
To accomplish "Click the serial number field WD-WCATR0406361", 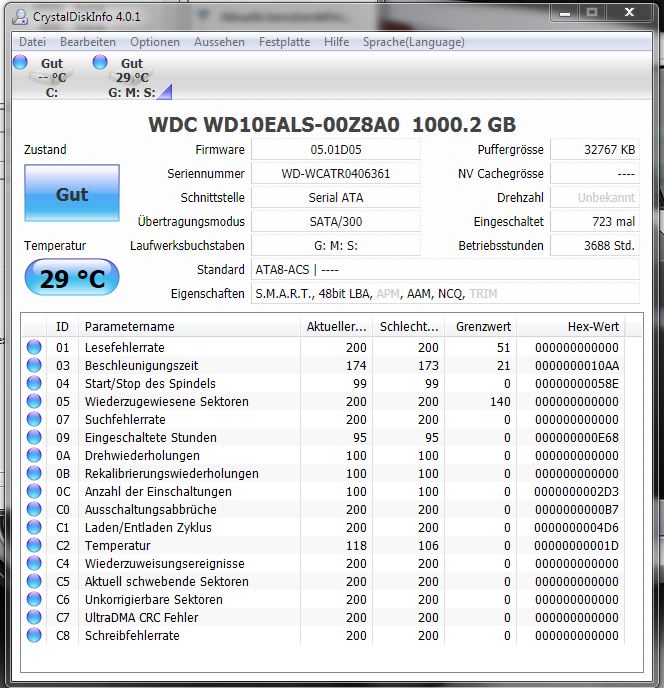I will click(x=336, y=174).
